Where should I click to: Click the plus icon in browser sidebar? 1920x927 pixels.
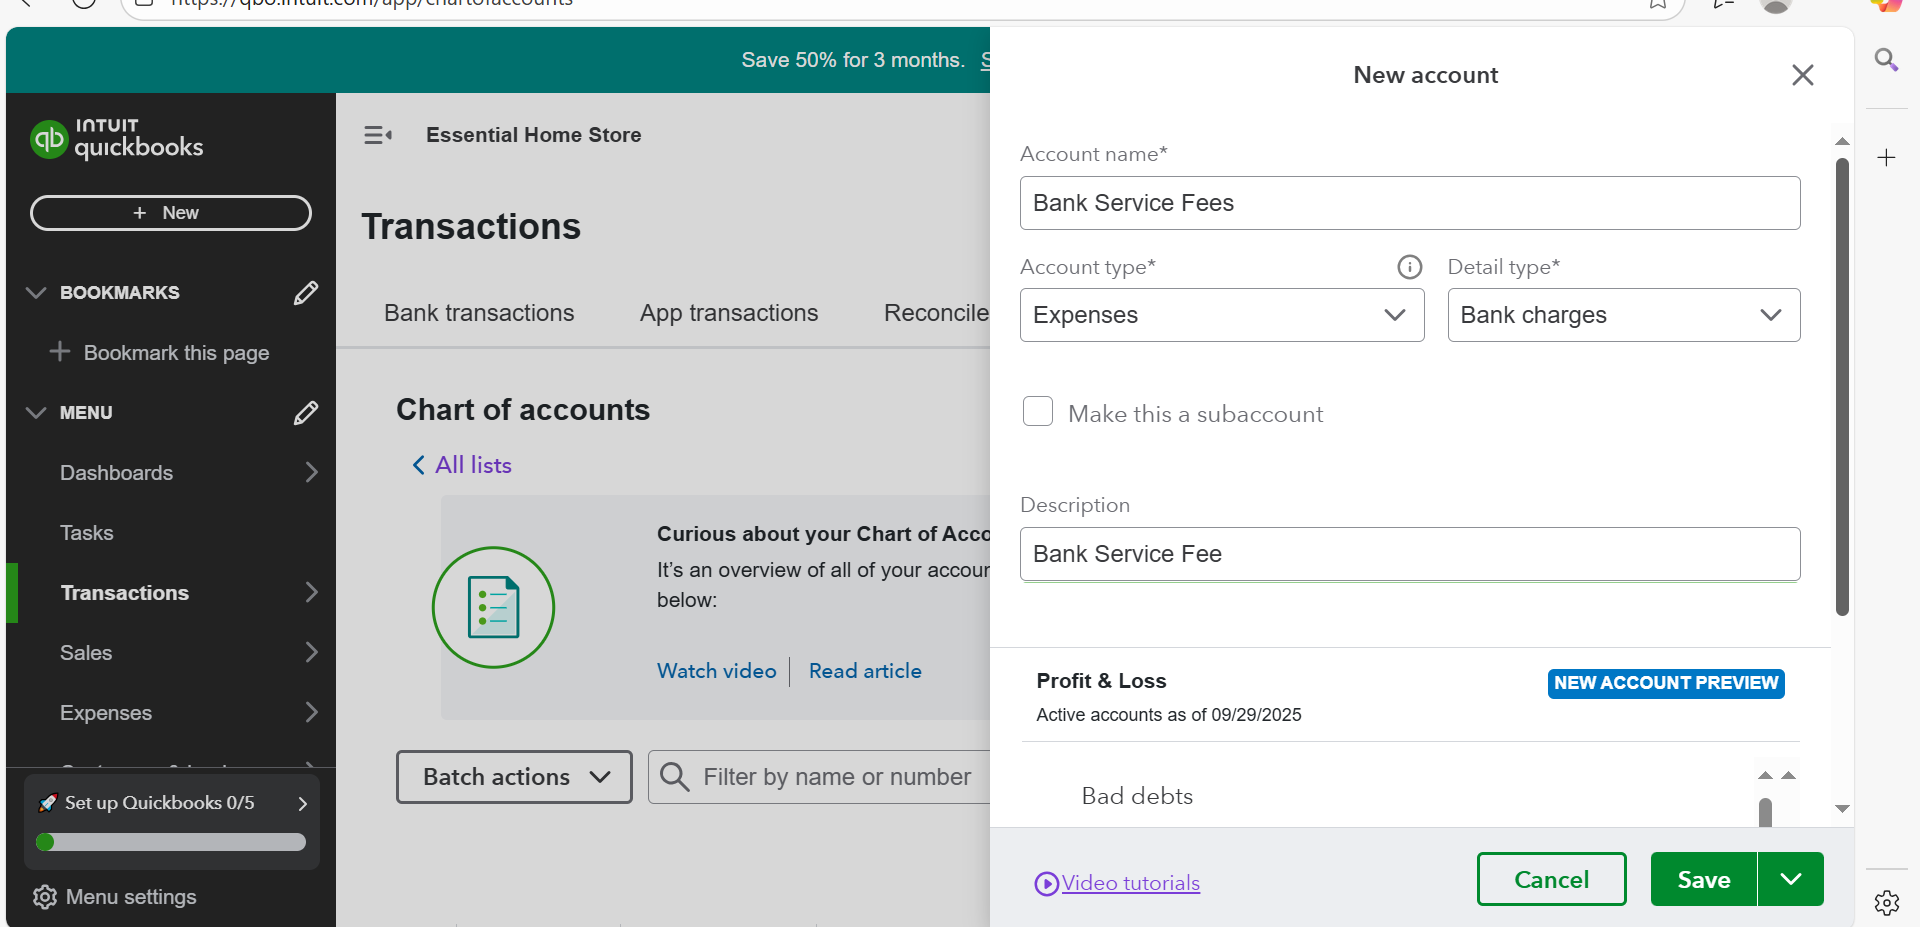click(x=1886, y=158)
